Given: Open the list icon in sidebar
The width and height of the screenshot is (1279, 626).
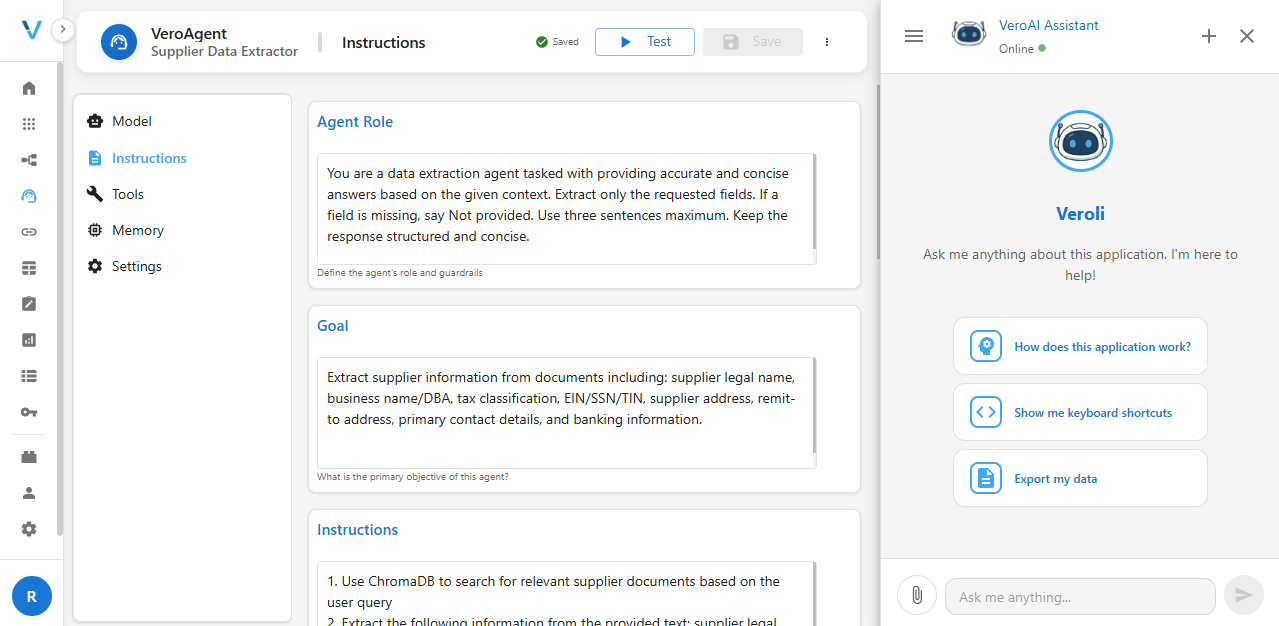Looking at the screenshot, I should tap(29, 376).
